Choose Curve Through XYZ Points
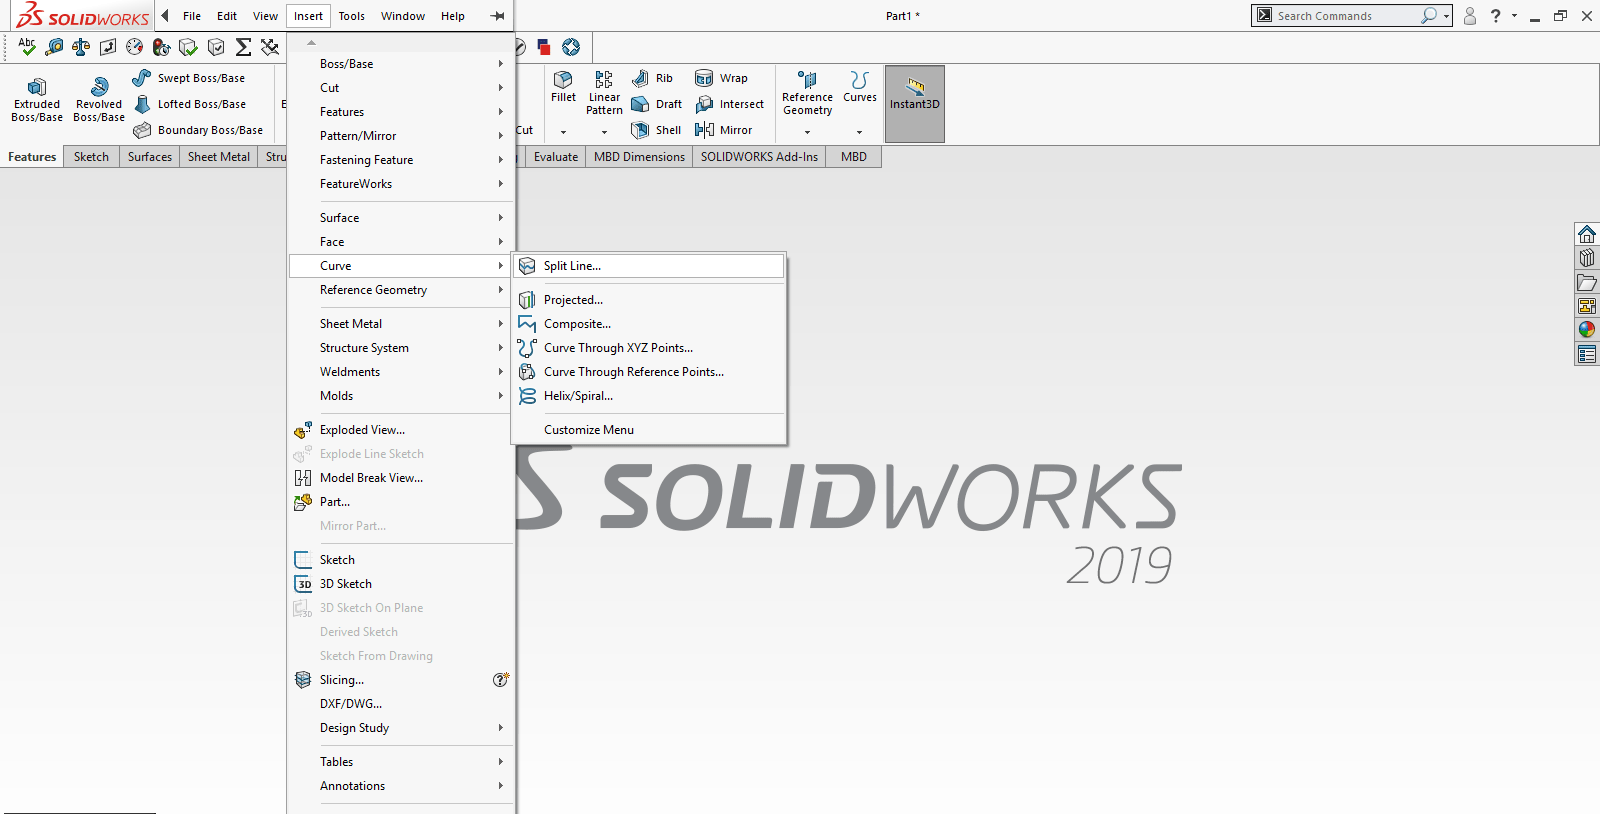 (x=648, y=348)
